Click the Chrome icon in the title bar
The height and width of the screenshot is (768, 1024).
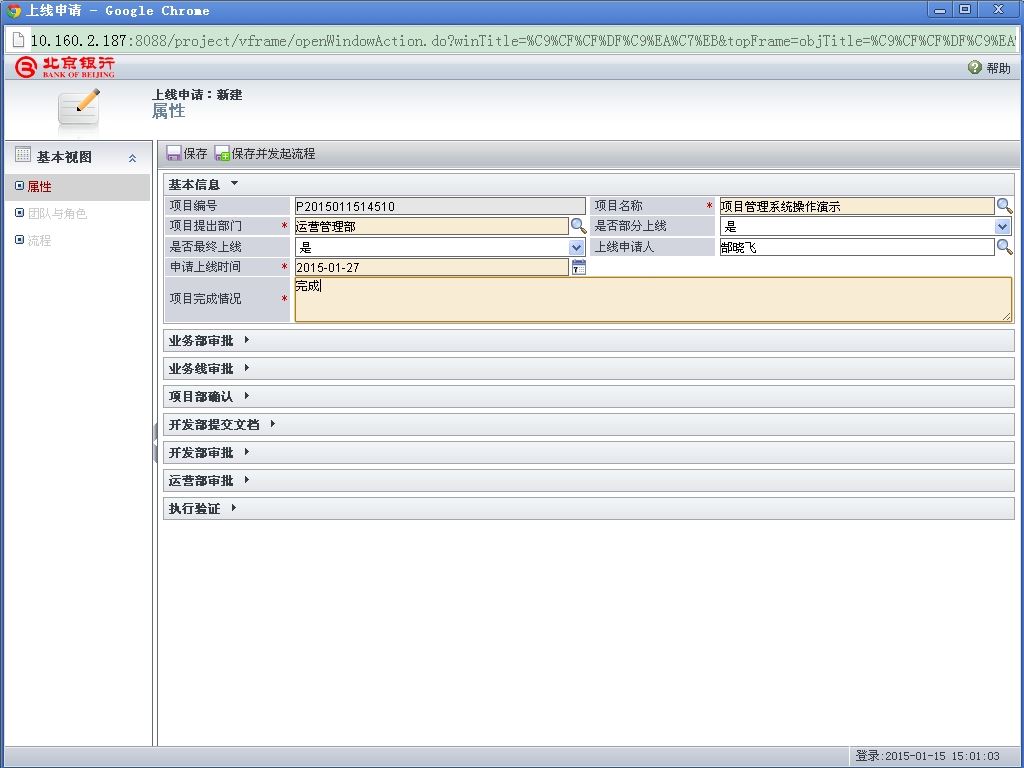[x=14, y=10]
